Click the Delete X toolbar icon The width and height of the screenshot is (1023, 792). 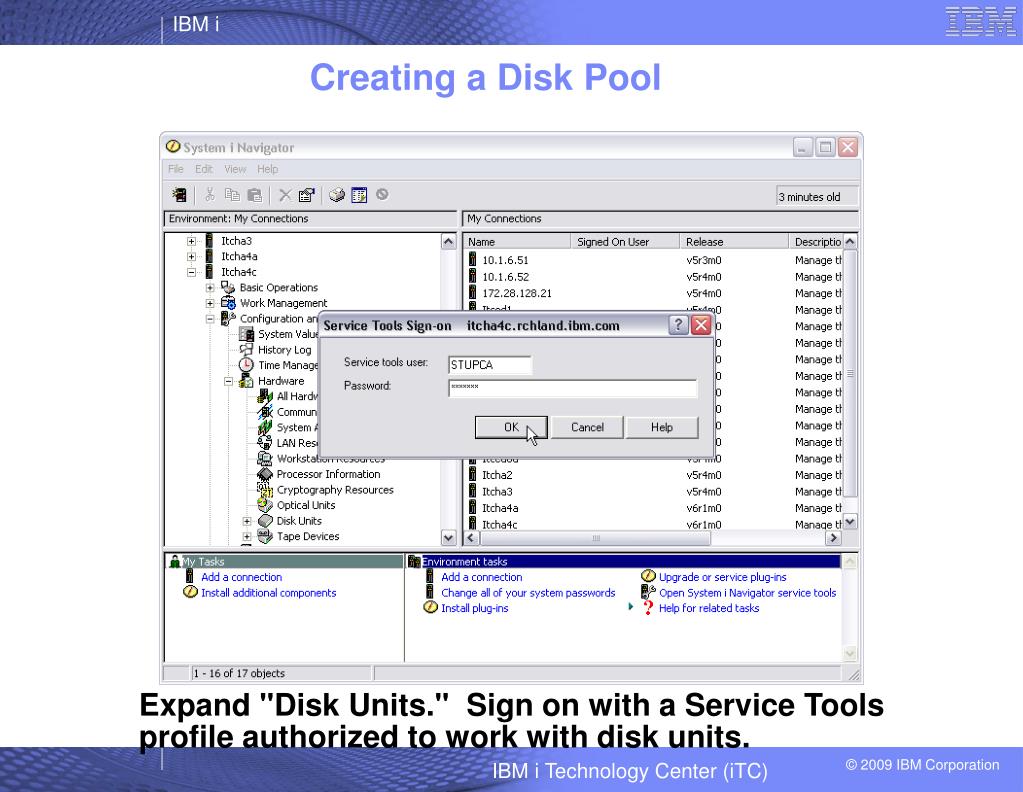[285, 194]
